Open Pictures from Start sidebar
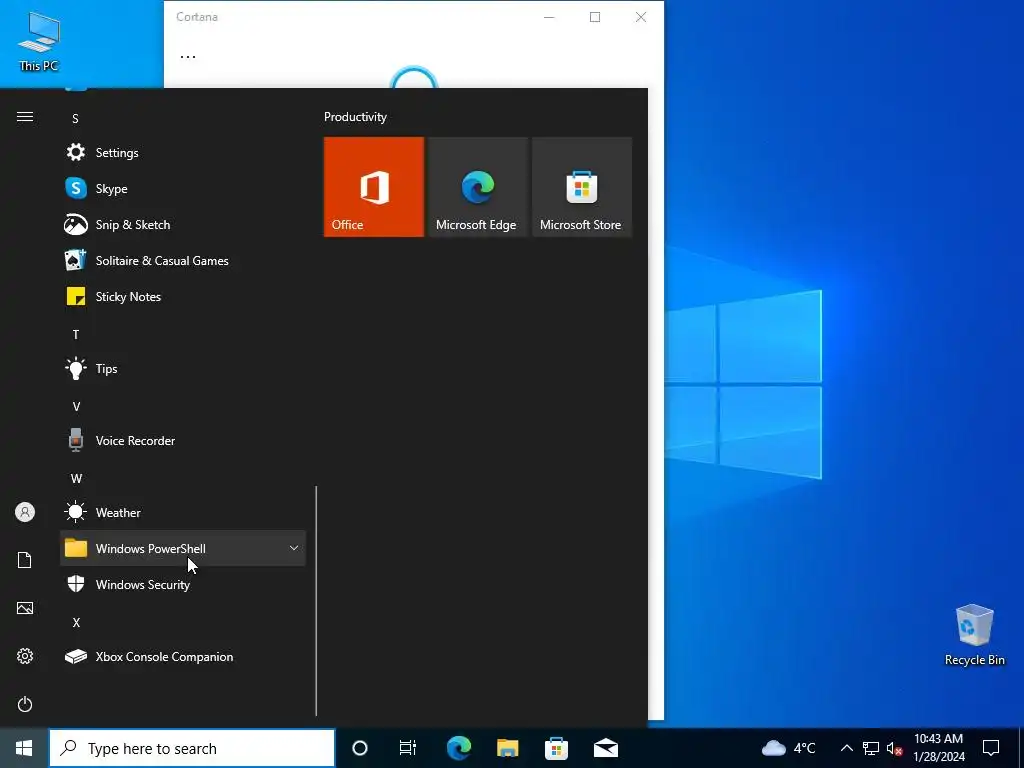 [25, 608]
